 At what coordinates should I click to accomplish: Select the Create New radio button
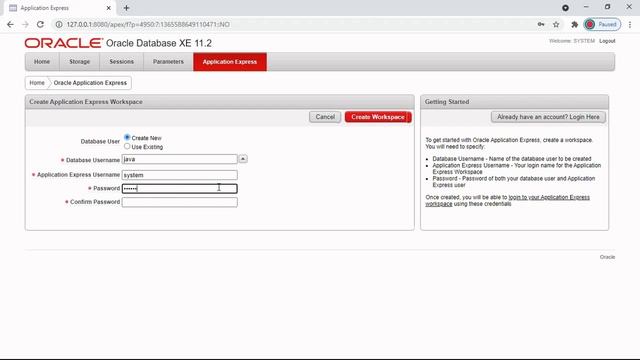click(x=127, y=138)
